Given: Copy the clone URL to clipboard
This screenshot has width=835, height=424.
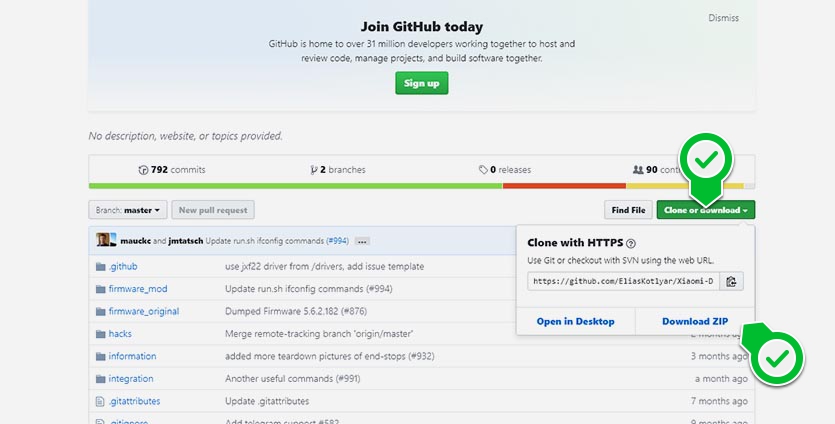Looking at the screenshot, I should (x=732, y=282).
